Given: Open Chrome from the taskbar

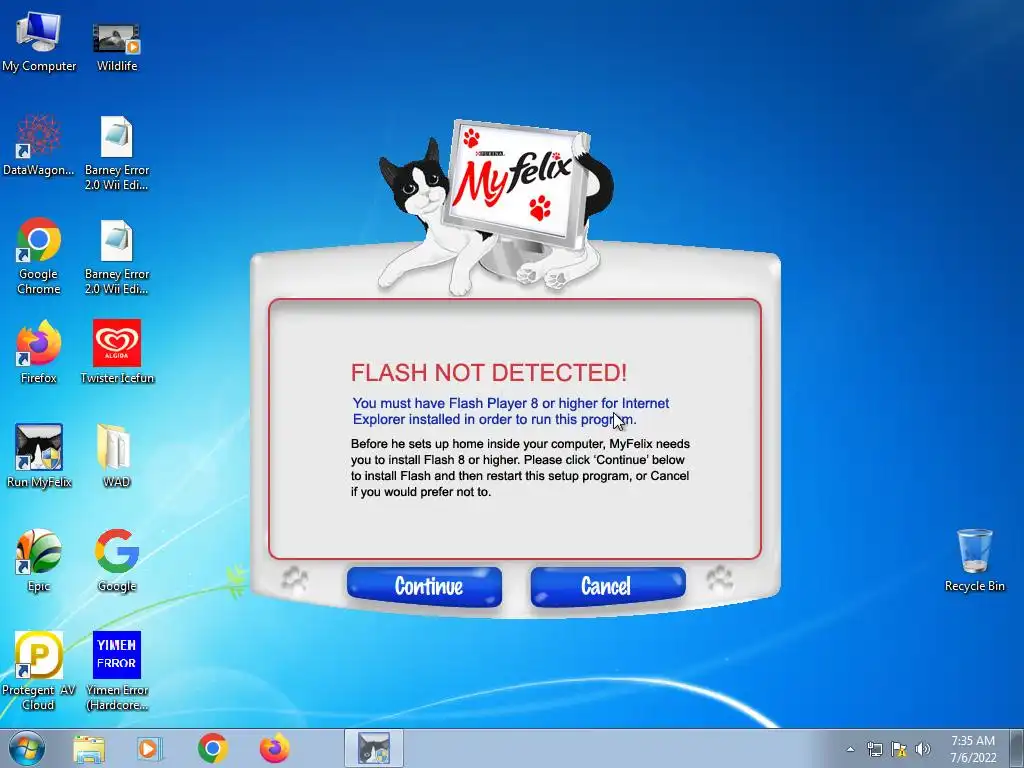Looking at the screenshot, I should pos(212,748).
